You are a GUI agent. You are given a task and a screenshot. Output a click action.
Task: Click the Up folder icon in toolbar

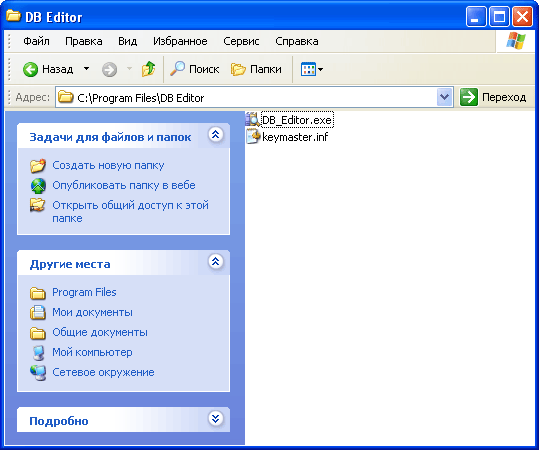(x=148, y=69)
